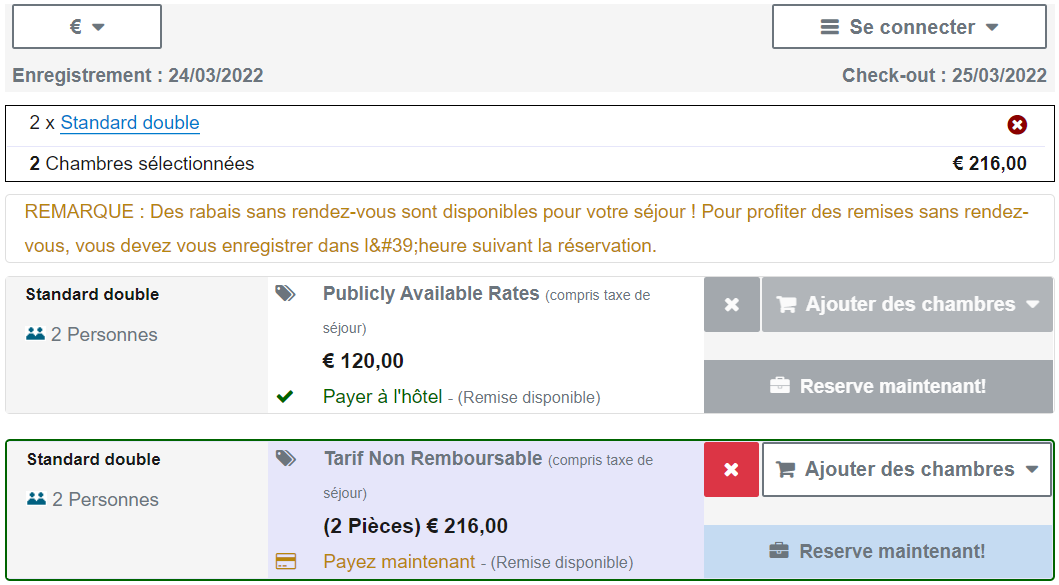The height and width of the screenshot is (585, 1059).
Task: Click the hamburger menu icon in Se connecter
Action: click(x=830, y=27)
